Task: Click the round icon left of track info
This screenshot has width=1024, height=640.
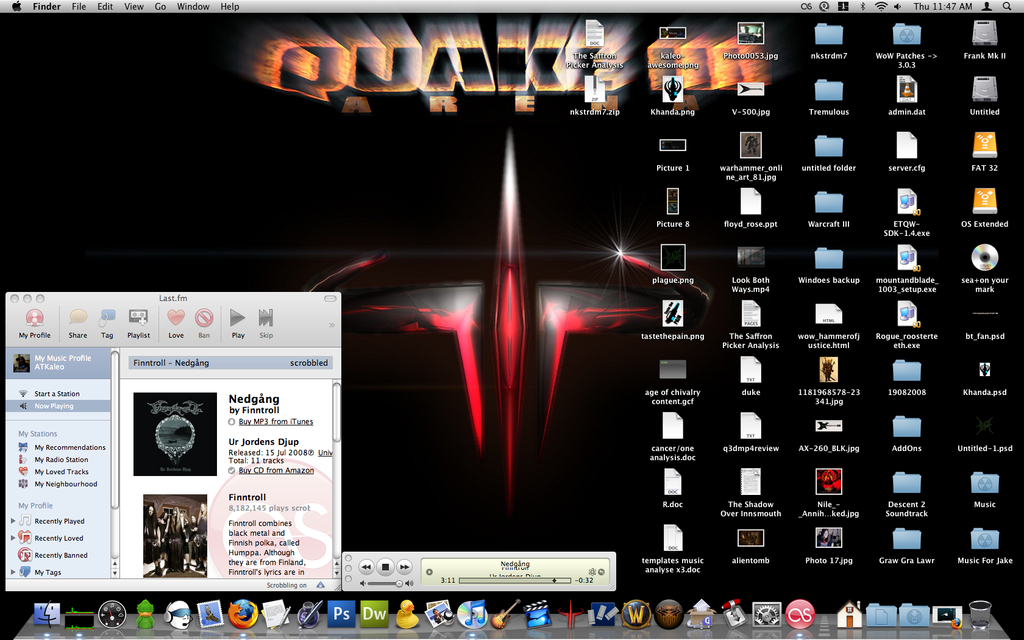Action: click(429, 572)
